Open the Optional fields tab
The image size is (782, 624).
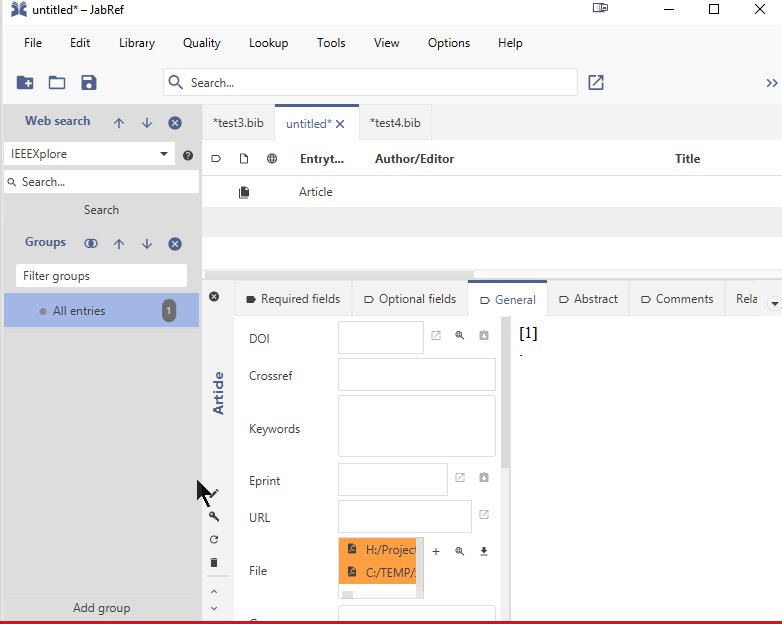pyautogui.click(x=410, y=299)
